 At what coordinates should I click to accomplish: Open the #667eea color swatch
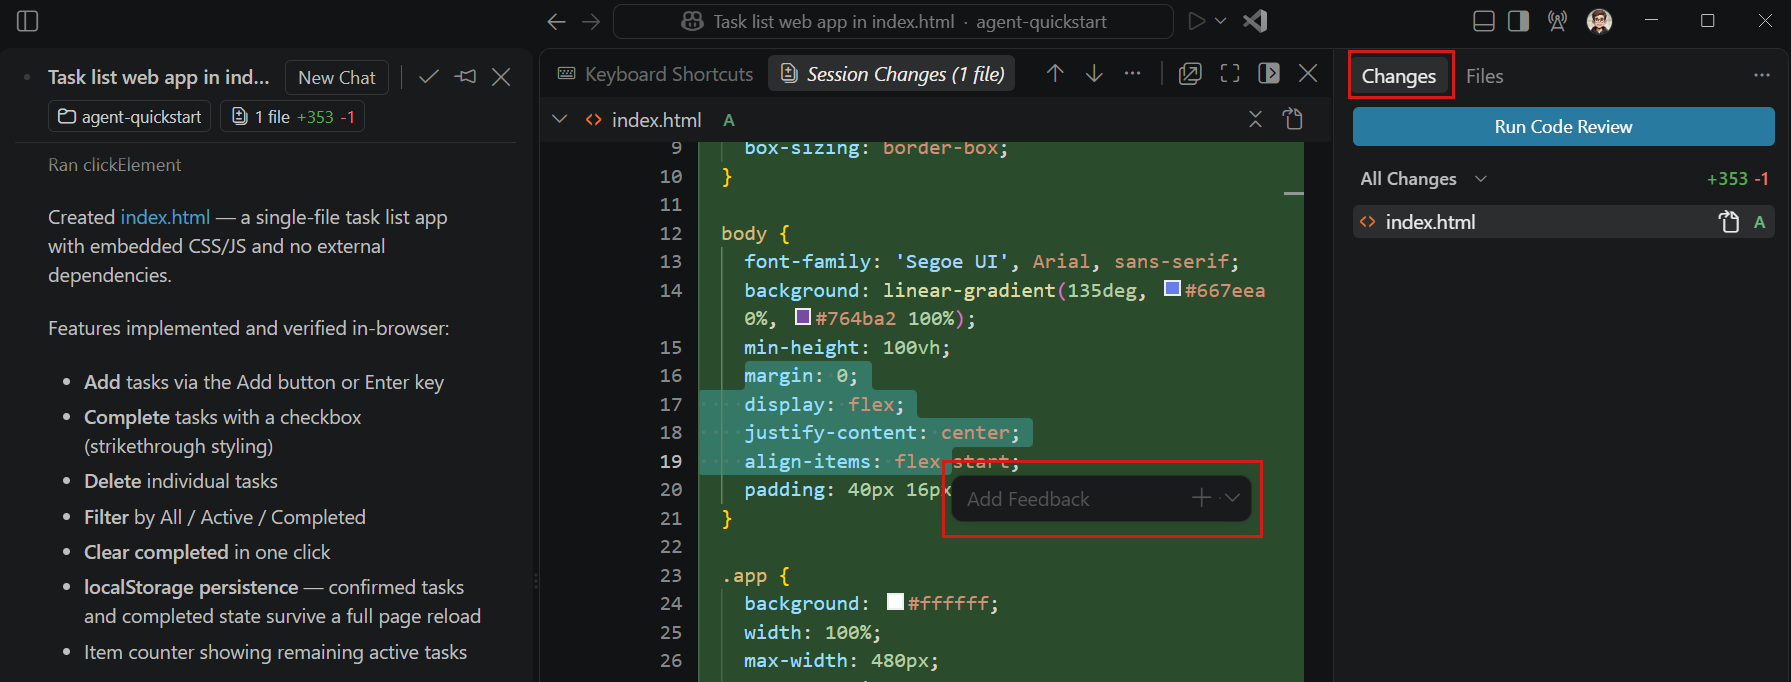click(1172, 289)
